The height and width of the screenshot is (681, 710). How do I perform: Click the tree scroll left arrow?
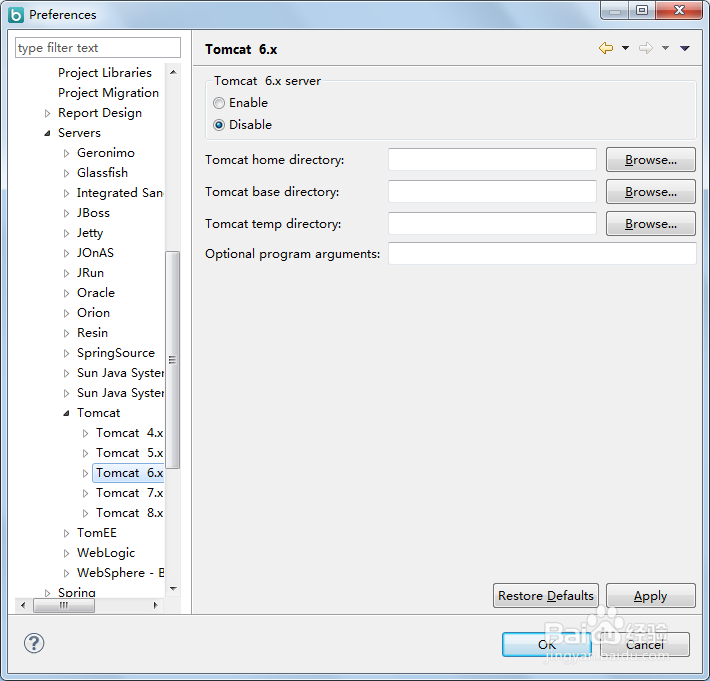click(x=23, y=605)
